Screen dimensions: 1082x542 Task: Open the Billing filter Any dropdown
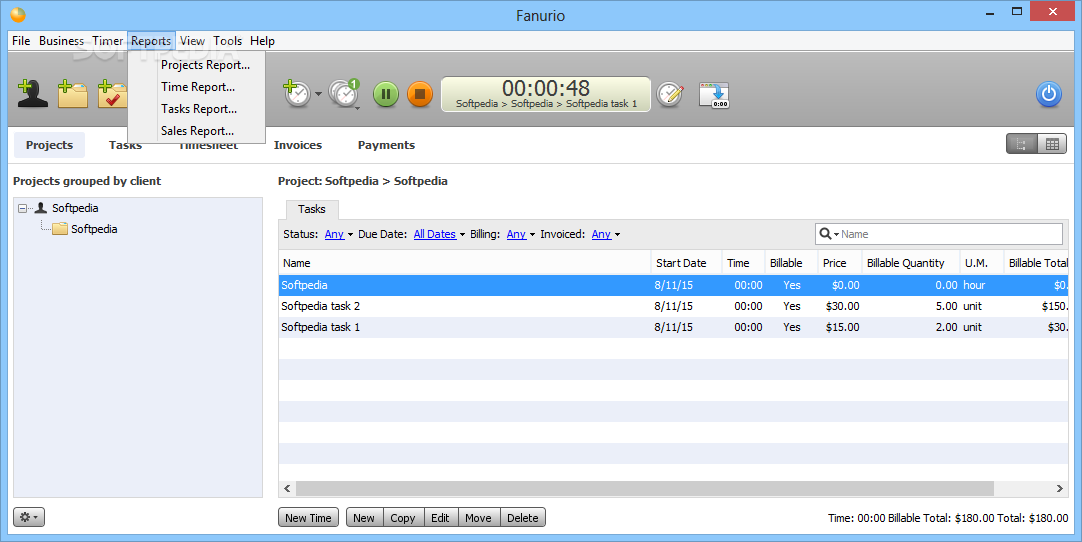(520, 234)
